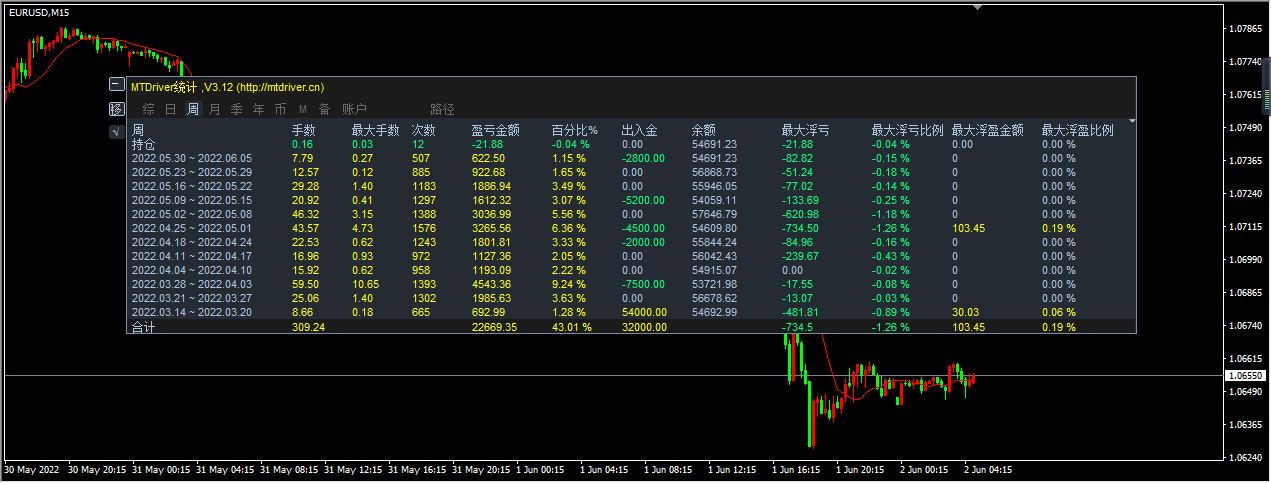Click the small triangle at table's right edge

point(1133,121)
